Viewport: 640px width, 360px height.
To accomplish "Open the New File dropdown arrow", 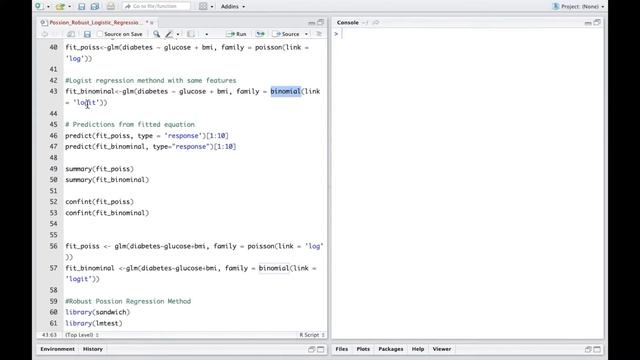I will pos(48,7).
